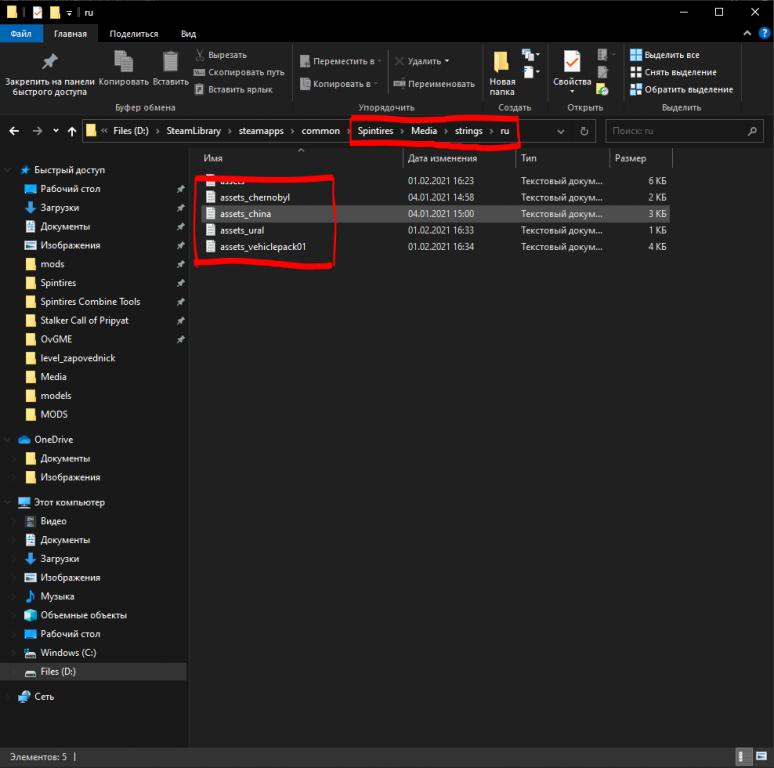Switch to large icons view button

point(761,756)
